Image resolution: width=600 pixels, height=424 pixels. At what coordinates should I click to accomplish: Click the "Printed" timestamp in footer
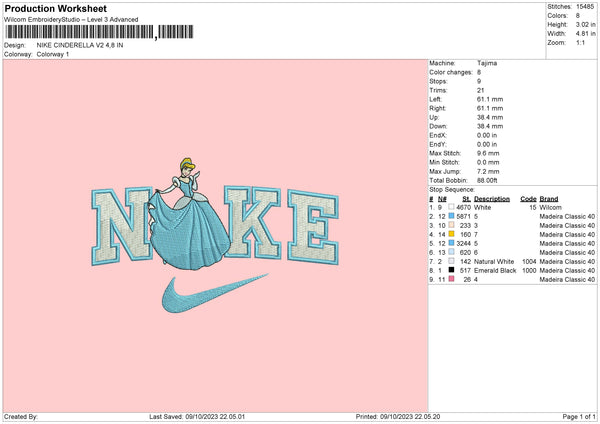pyautogui.click(x=398, y=417)
